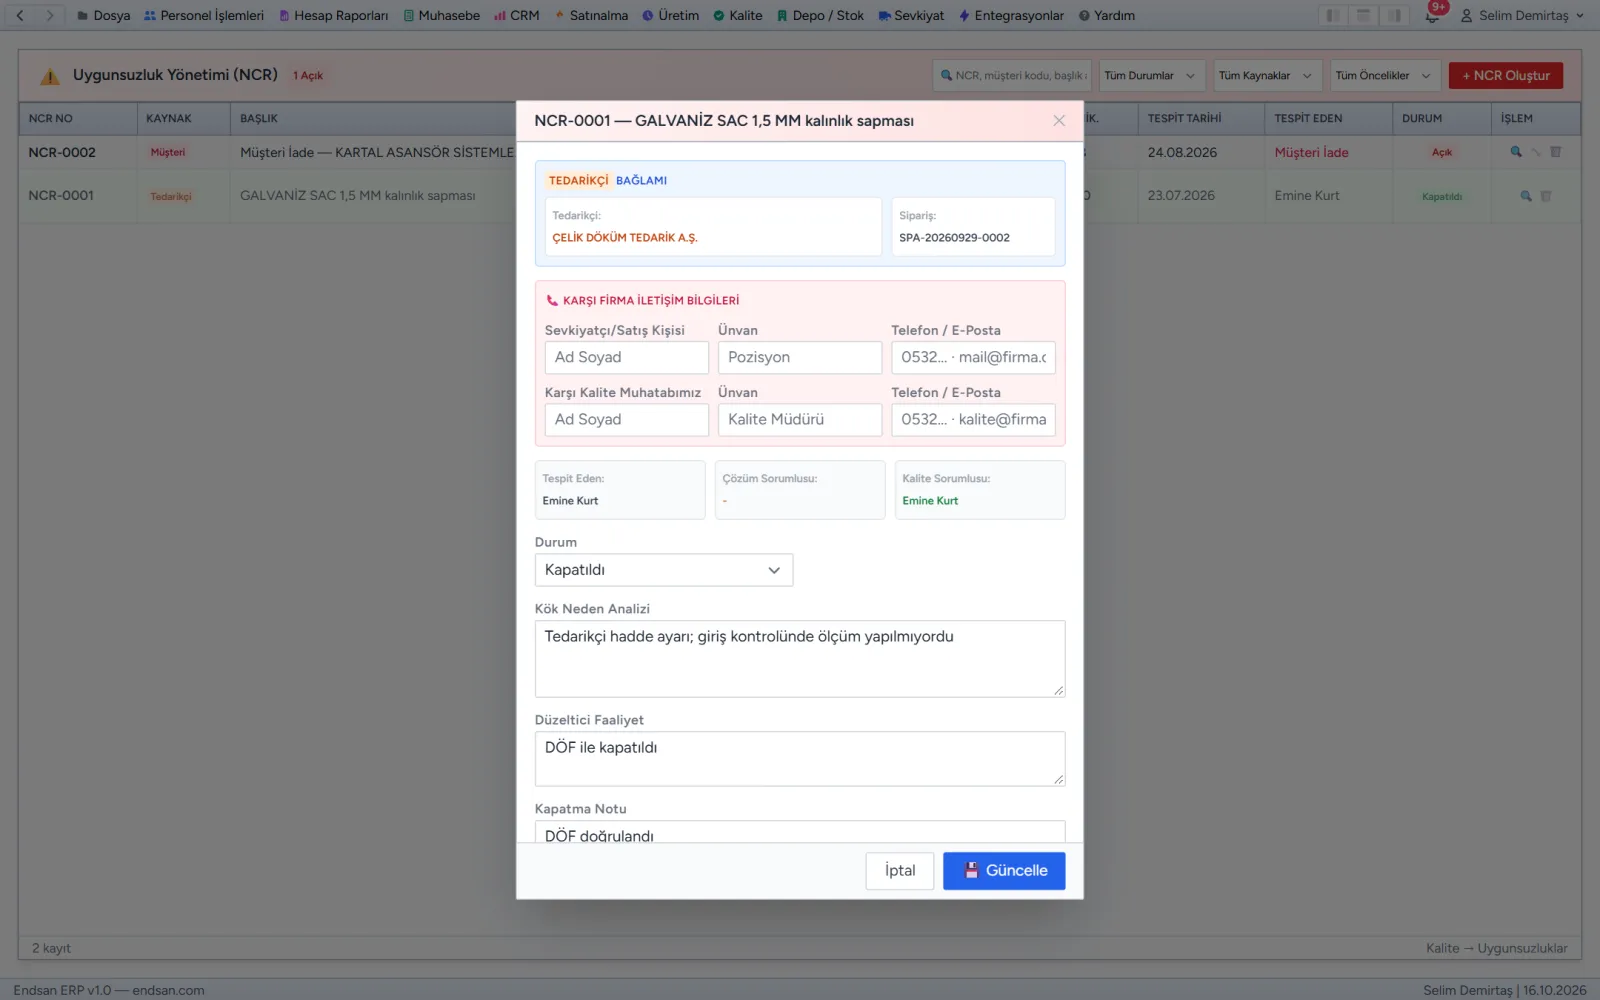This screenshot has height=1000, width=1600.
Task: Go back with the left arrow
Action: pyautogui.click(x=20, y=15)
